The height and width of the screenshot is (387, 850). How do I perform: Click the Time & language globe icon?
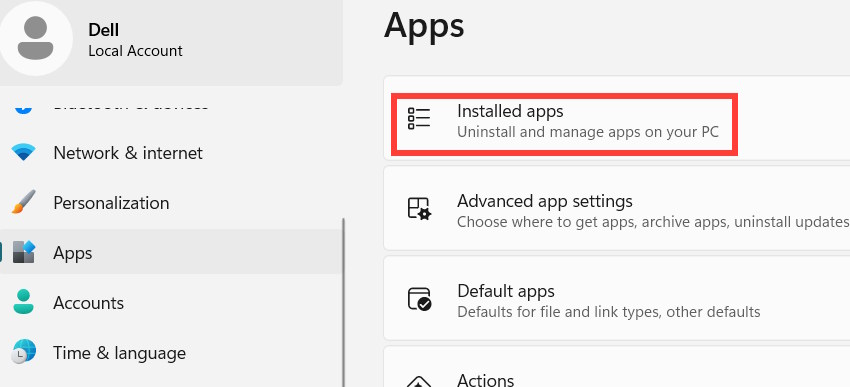23,352
